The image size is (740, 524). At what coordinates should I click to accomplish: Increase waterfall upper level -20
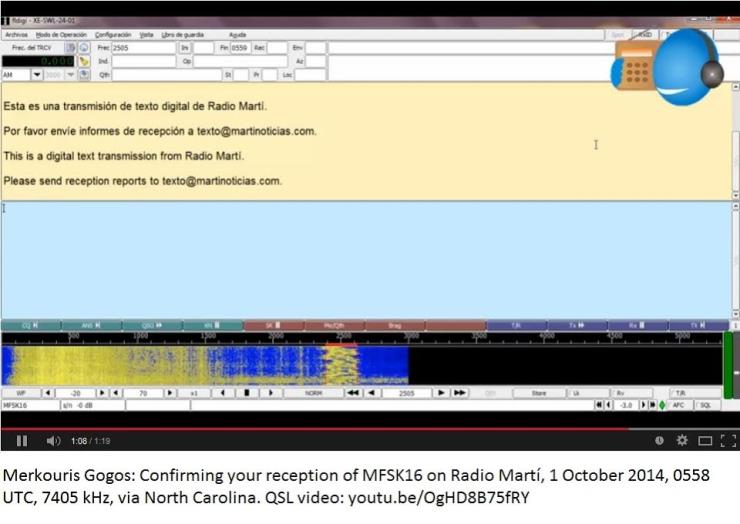102,393
